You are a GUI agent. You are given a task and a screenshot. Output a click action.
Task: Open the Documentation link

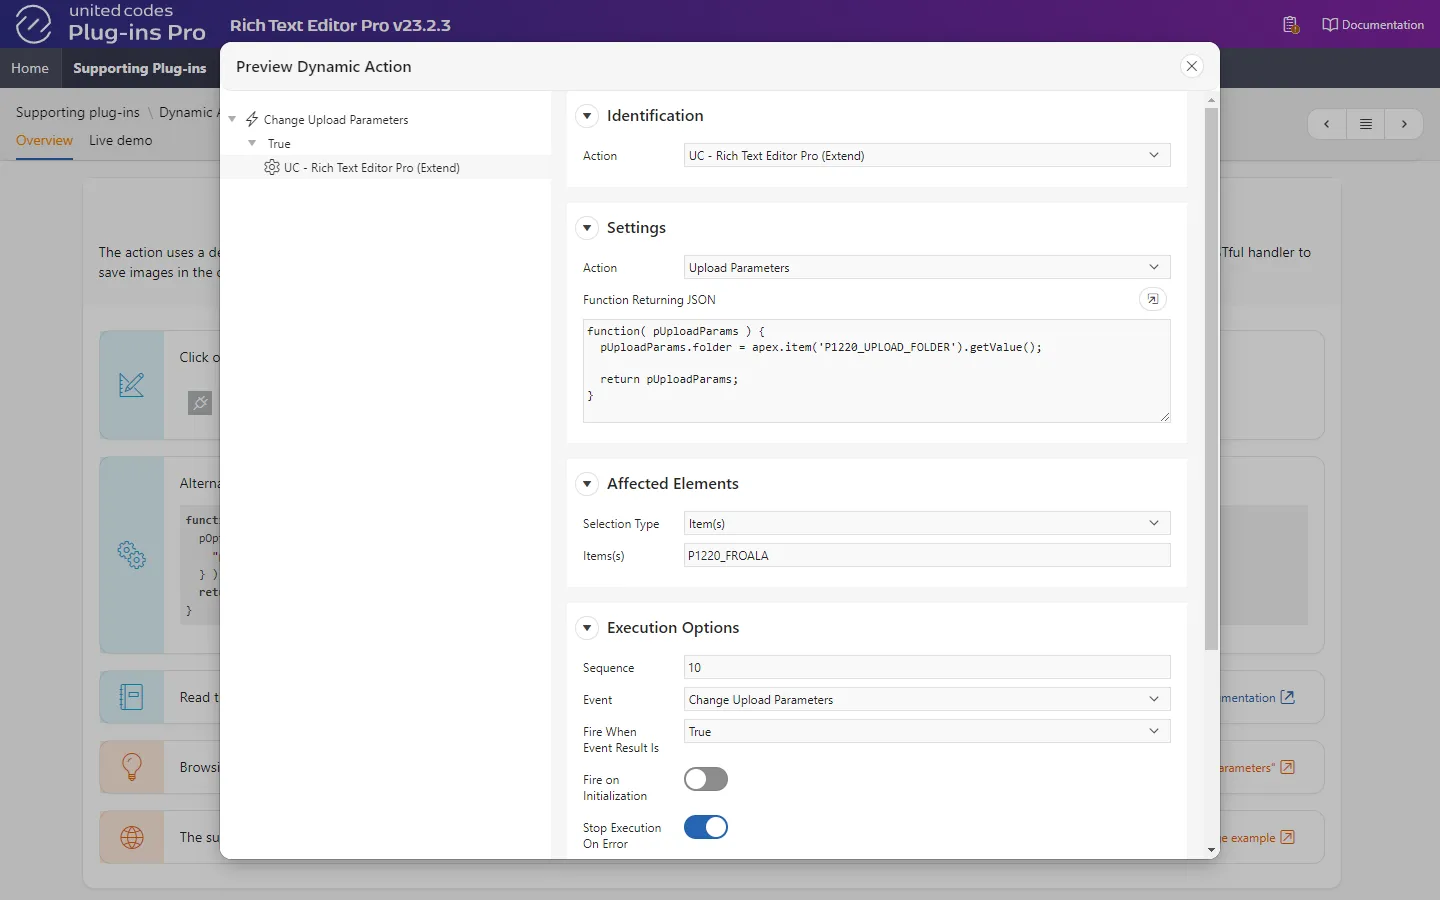pyautogui.click(x=1373, y=25)
